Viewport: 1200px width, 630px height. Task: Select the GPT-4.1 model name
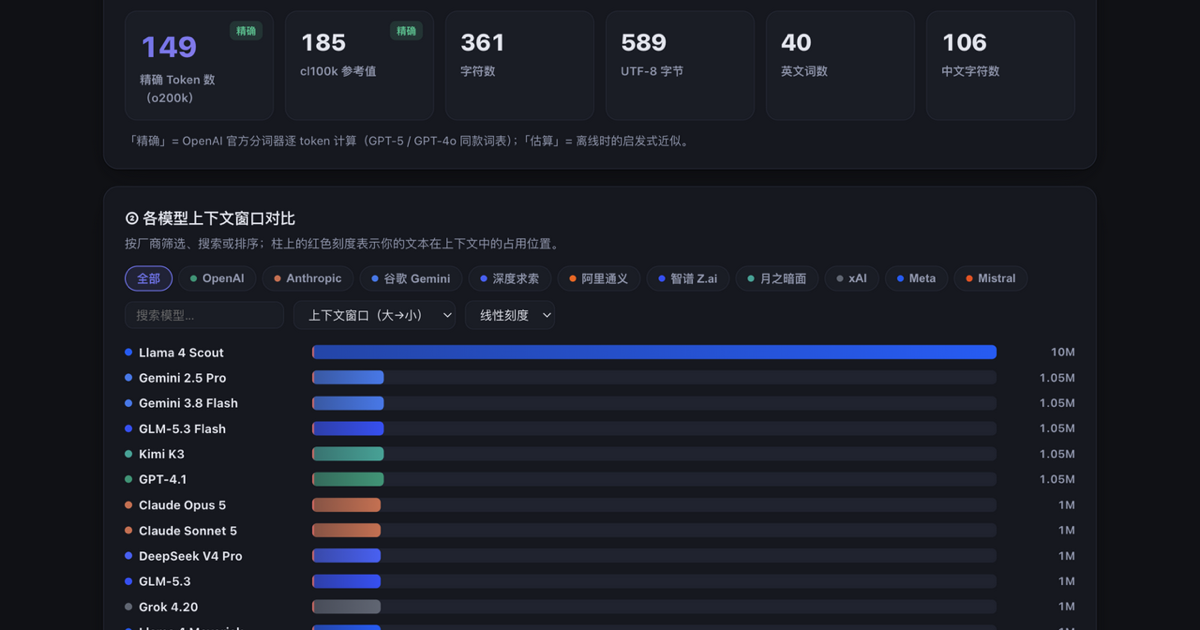[x=163, y=480]
